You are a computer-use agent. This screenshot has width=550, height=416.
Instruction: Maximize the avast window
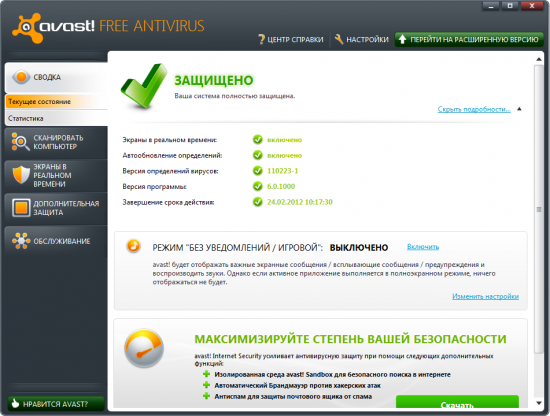coord(510,6)
